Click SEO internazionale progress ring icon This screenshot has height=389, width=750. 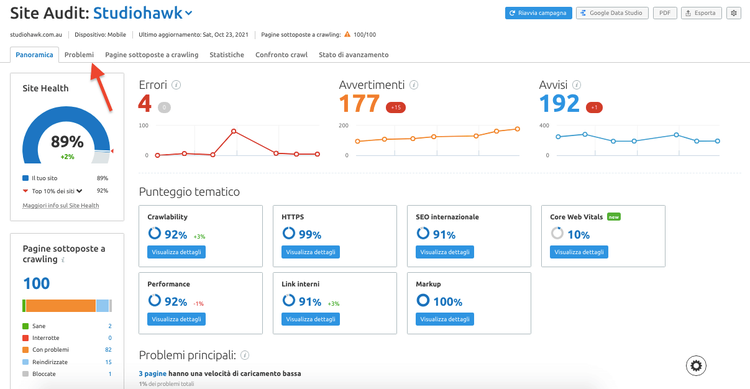point(423,233)
